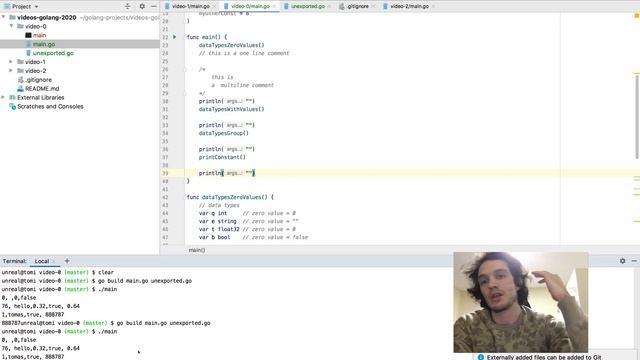Hide the Project panel with minus icon

tap(153, 6)
